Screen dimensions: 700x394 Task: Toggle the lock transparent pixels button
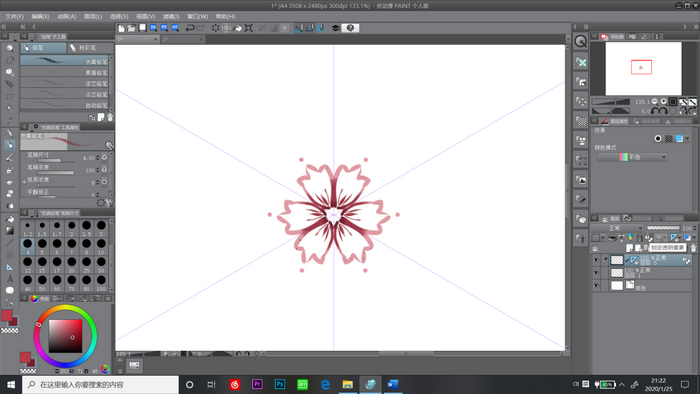click(x=648, y=238)
